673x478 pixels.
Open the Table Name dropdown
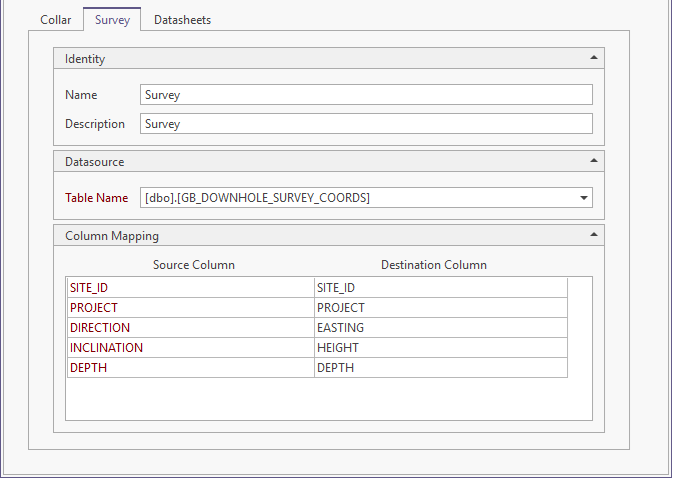(x=584, y=198)
